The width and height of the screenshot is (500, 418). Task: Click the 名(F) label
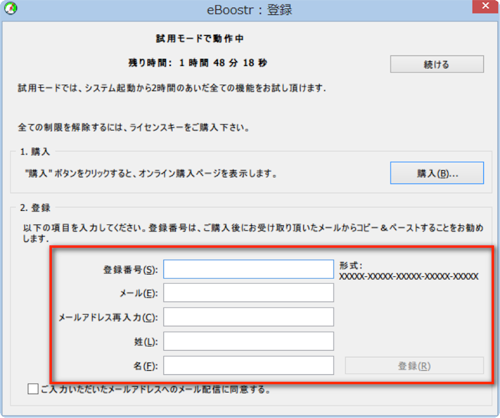click(146, 366)
